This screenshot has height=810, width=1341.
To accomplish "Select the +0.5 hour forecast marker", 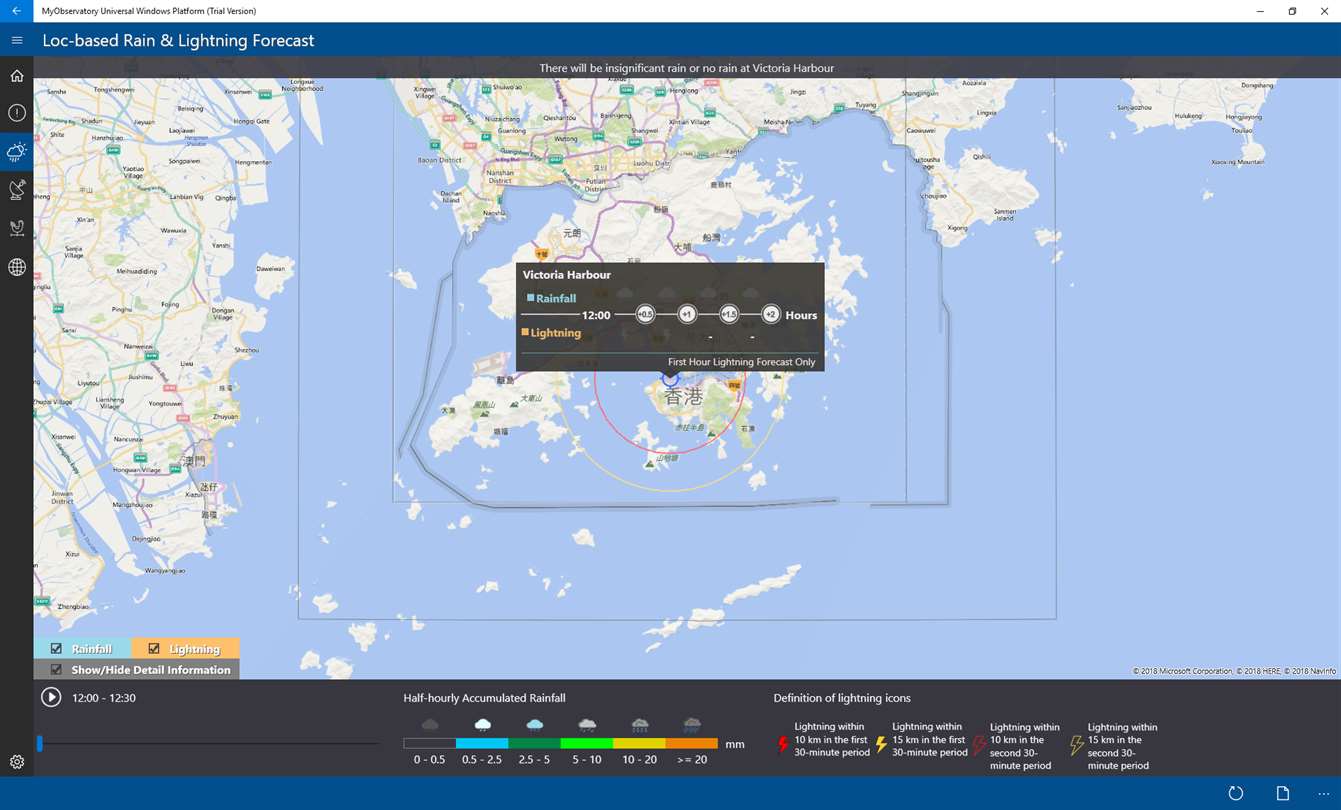I will (645, 314).
